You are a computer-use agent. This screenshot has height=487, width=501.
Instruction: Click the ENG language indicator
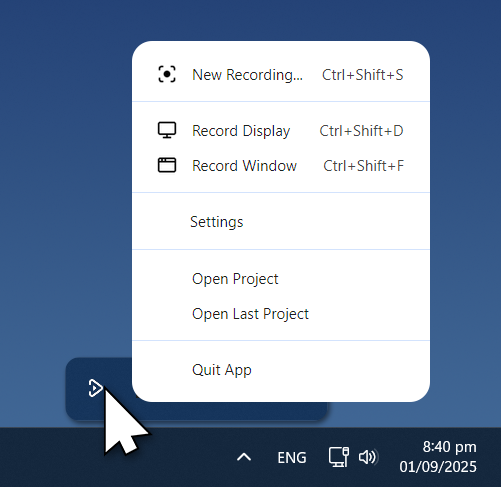click(292, 458)
